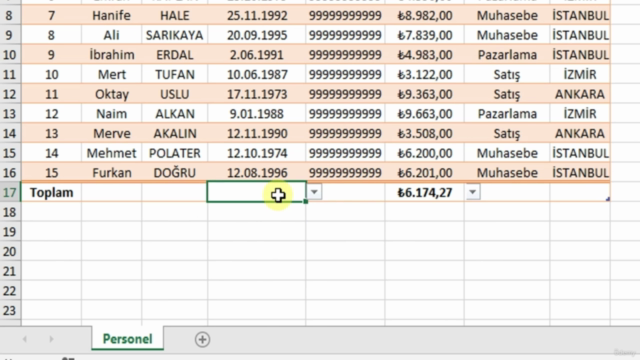Click name cell Oktay
The height and width of the screenshot is (360, 640).
point(111,94)
